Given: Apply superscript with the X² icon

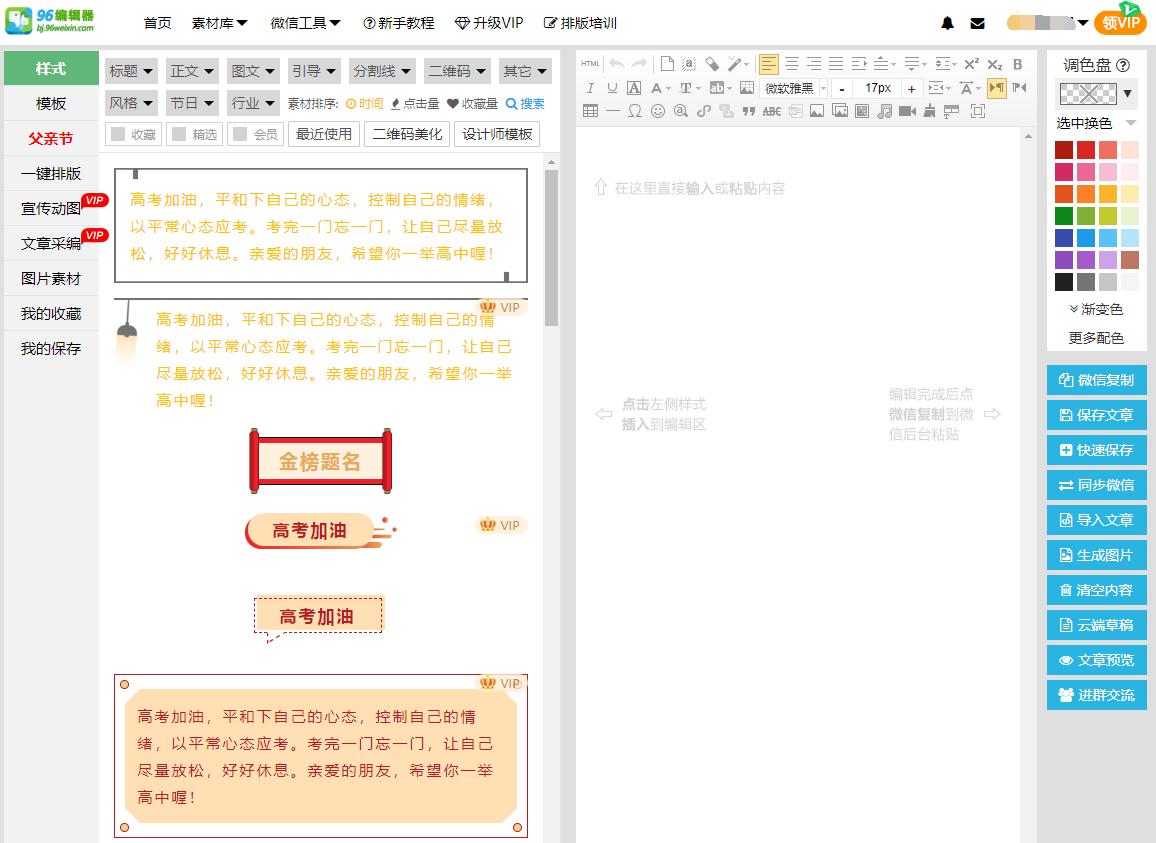Looking at the screenshot, I should pos(971,63).
